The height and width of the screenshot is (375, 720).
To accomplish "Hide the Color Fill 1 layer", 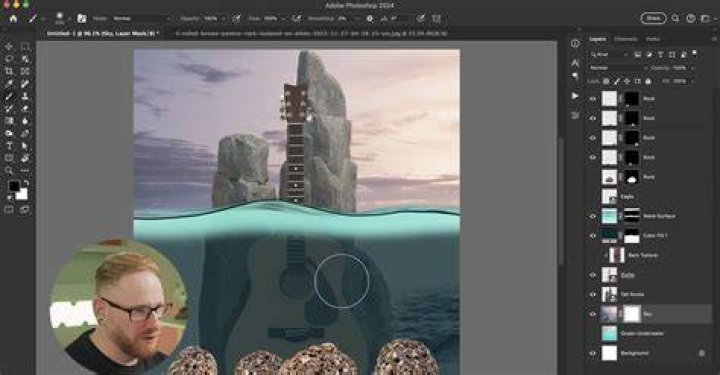I will point(593,236).
